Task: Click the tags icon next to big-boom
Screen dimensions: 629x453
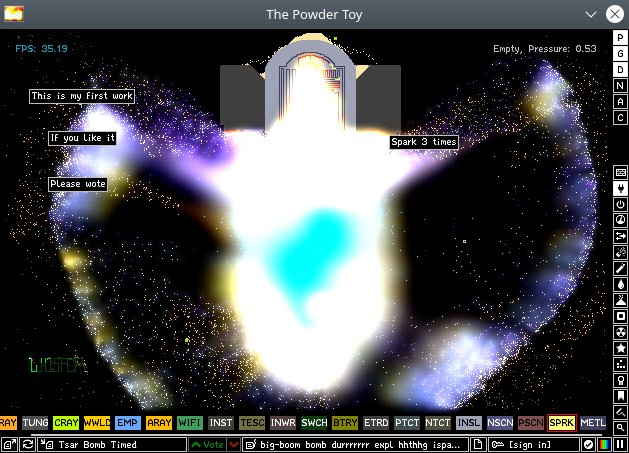Action: click(251, 445)
